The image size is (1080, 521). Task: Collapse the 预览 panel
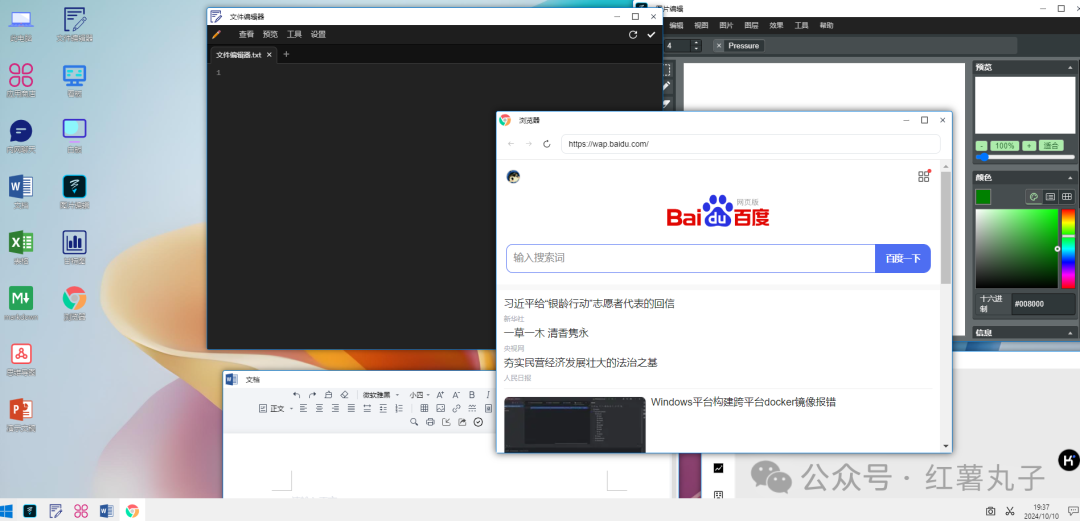click(x=1070, y=68)
